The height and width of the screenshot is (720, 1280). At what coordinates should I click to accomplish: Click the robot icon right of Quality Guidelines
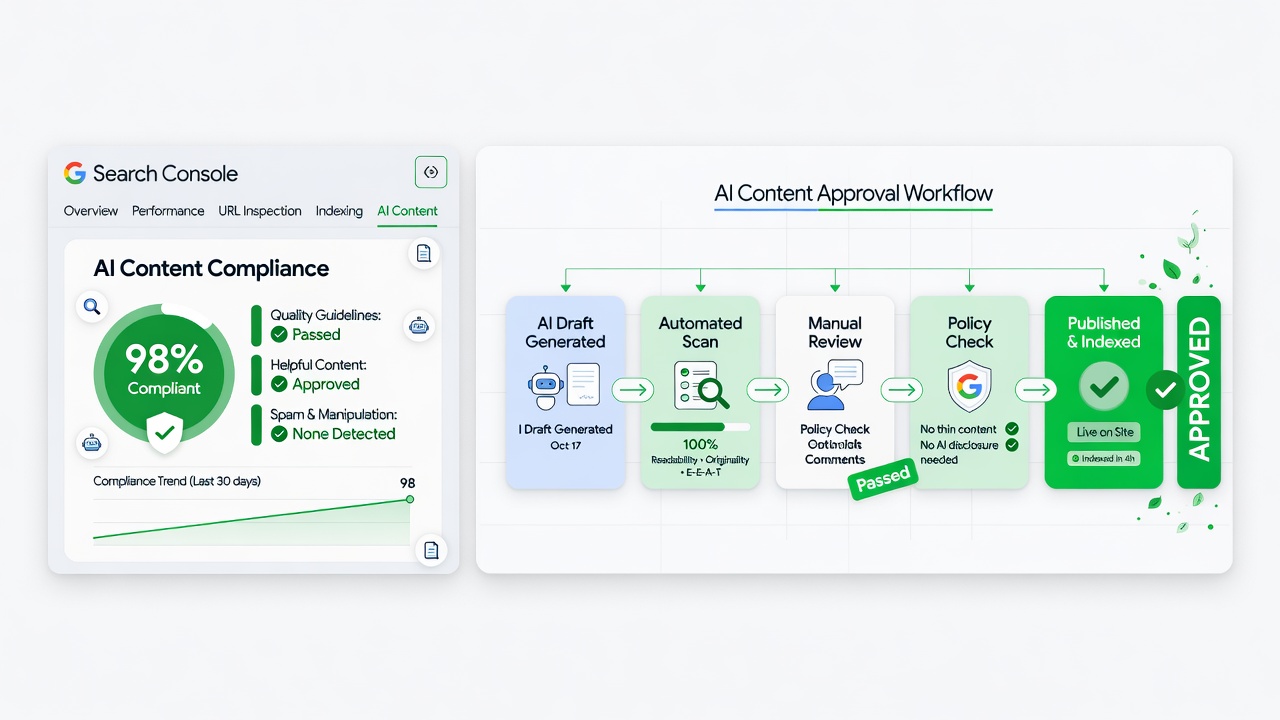point(418,326)
